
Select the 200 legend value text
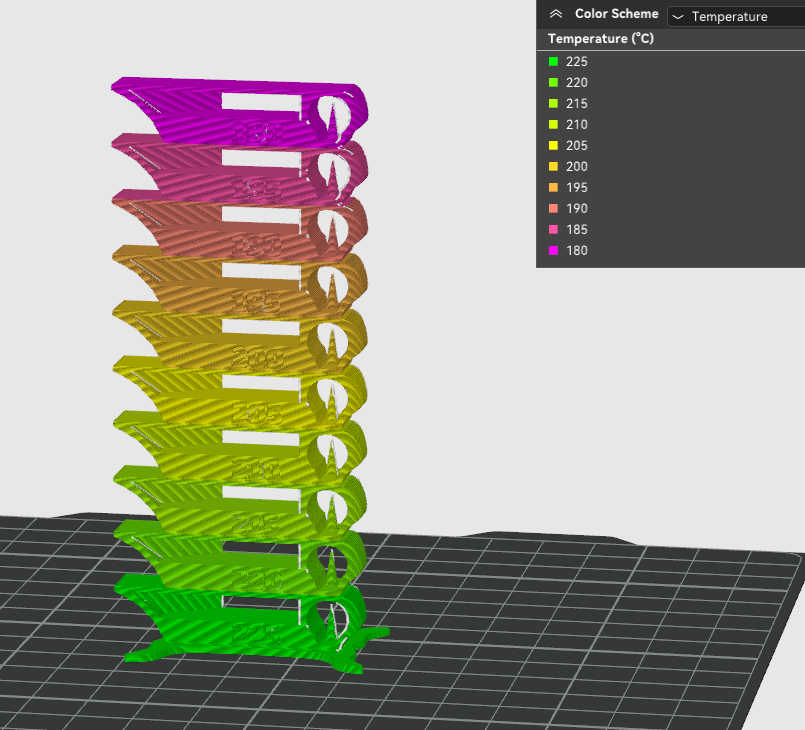[577, 167]
